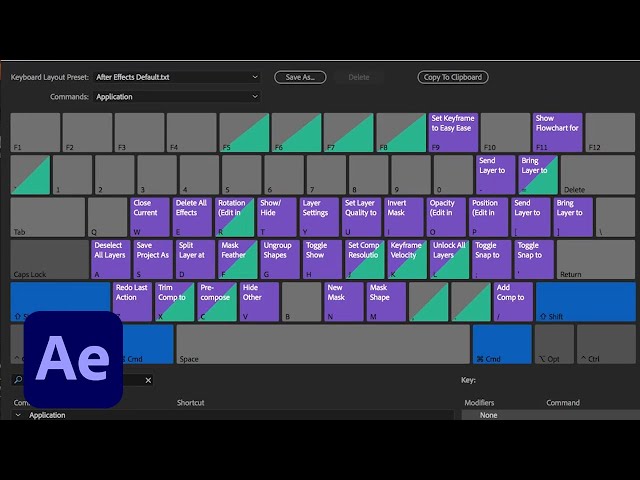The width and height of the screenshot is (640, 480).
Task: Select the Z Redo Last Action key
Action: (x=132, y=302)
